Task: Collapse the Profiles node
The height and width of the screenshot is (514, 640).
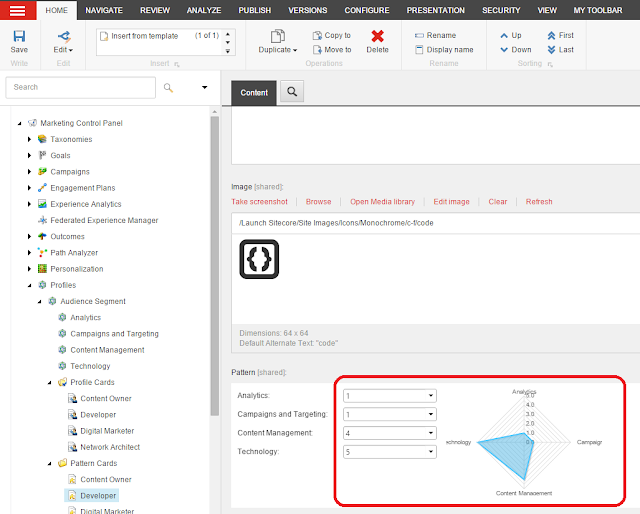Action: pos(29,285)
